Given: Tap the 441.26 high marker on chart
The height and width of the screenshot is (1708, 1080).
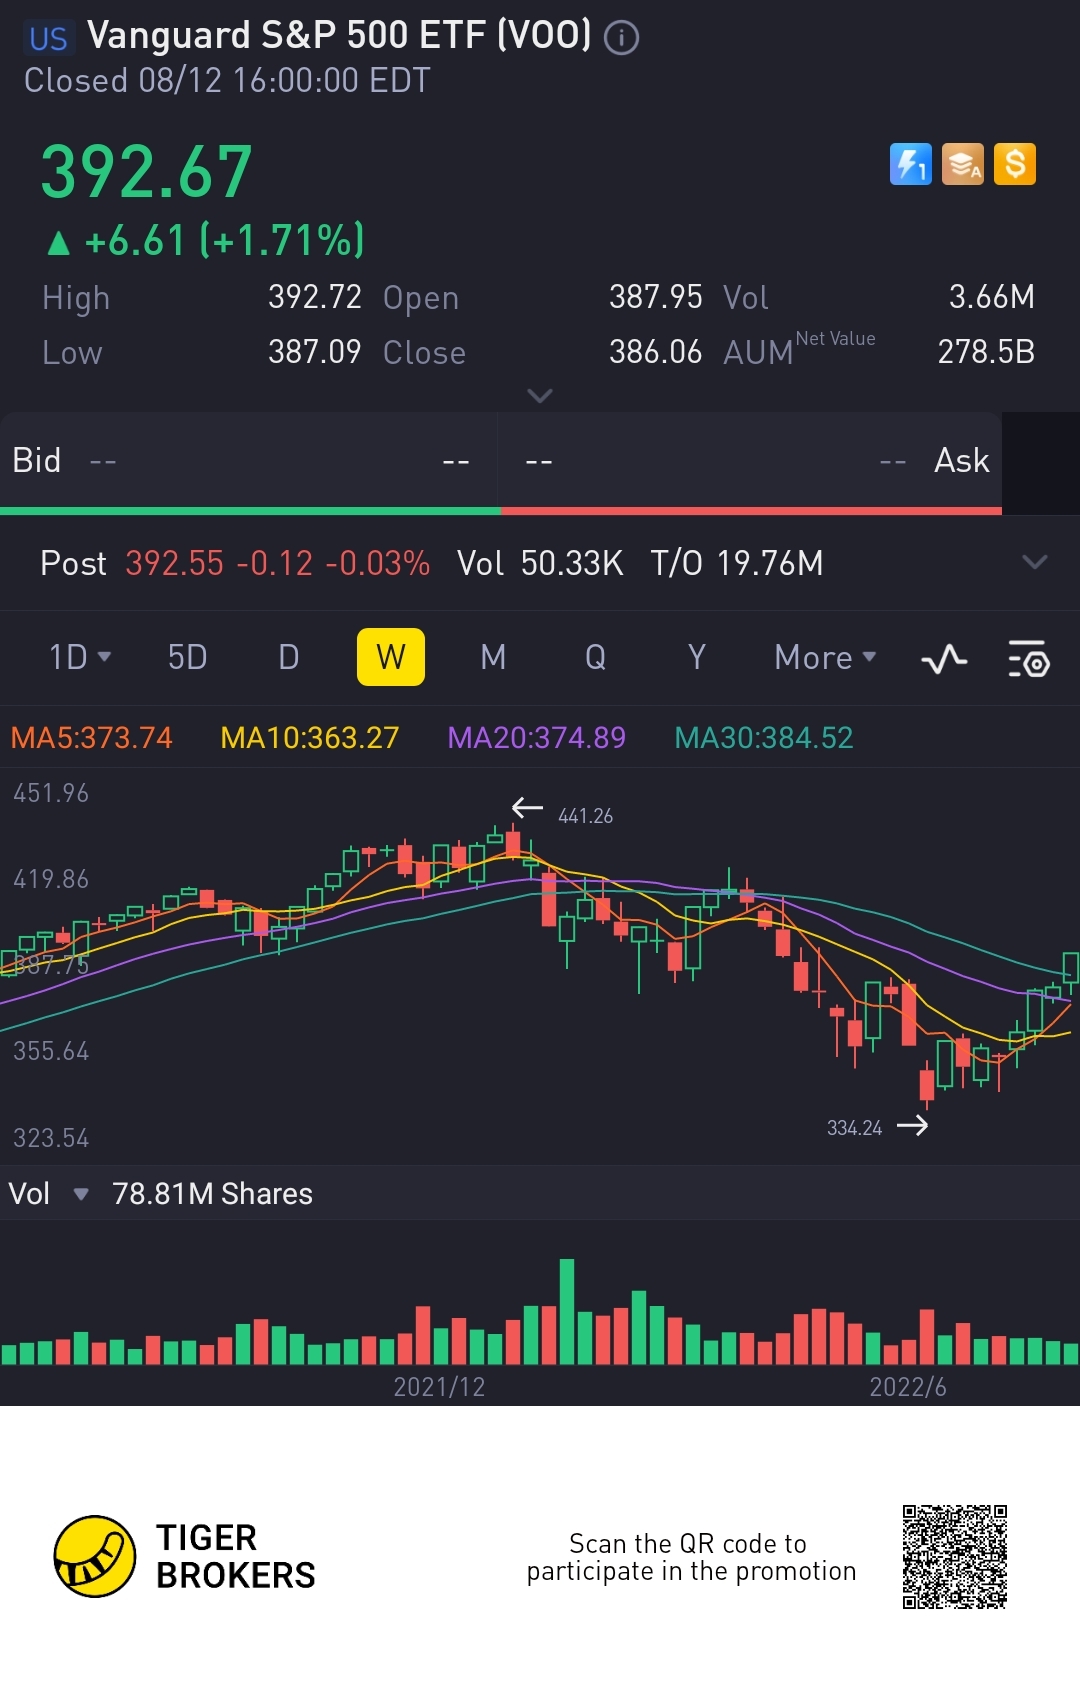Looking at the screenshot, I should pos(585,816).
